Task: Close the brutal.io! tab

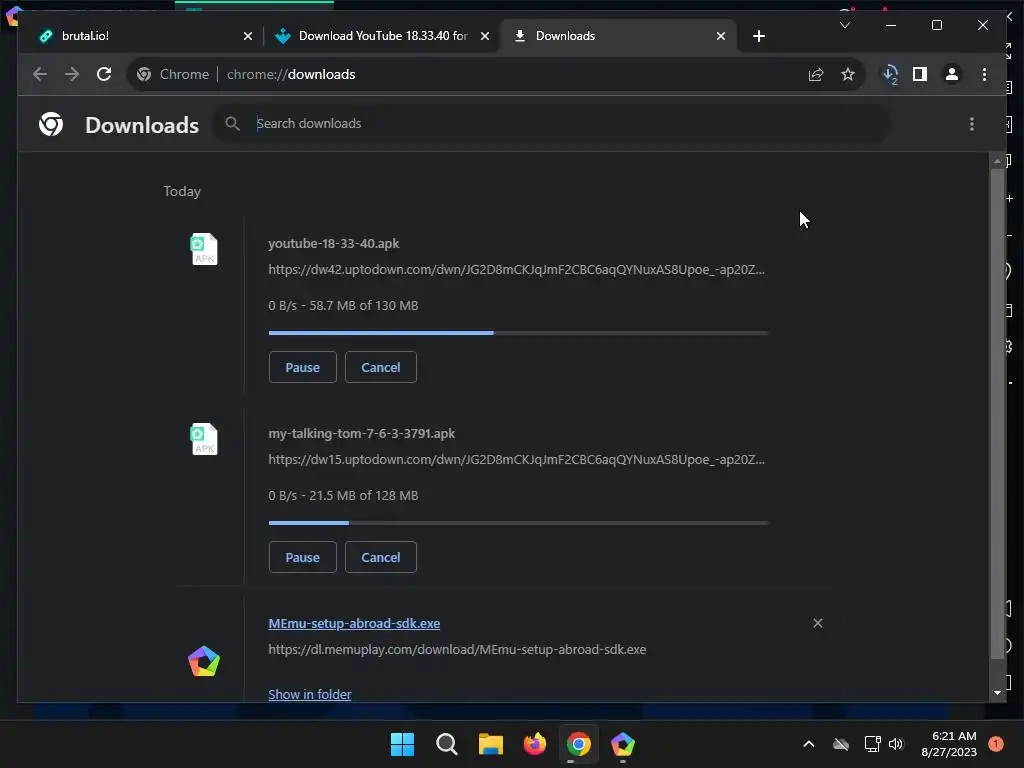Action: pos(248,36)
